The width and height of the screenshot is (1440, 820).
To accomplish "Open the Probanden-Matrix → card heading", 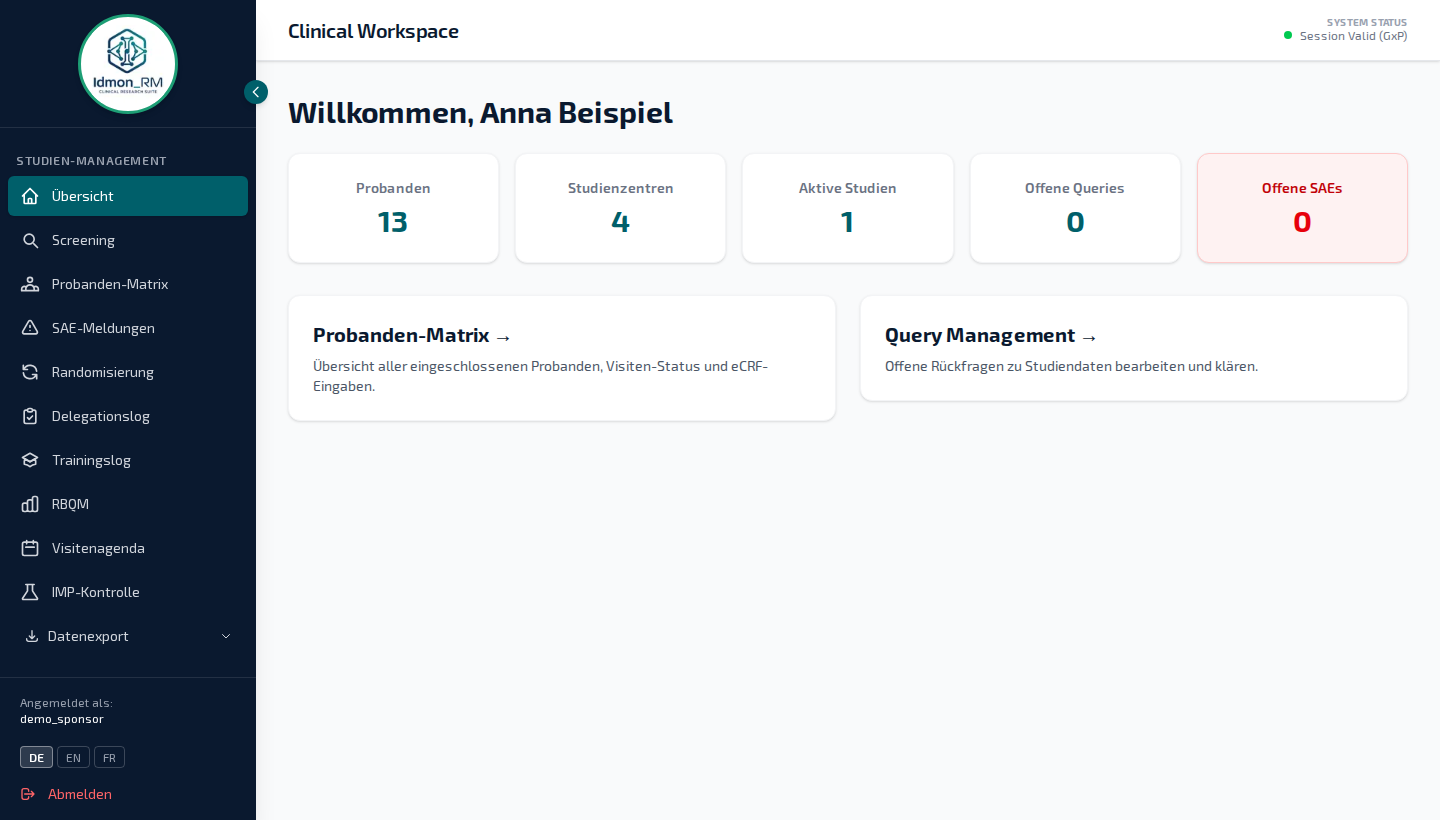I will tap(412, 335).
